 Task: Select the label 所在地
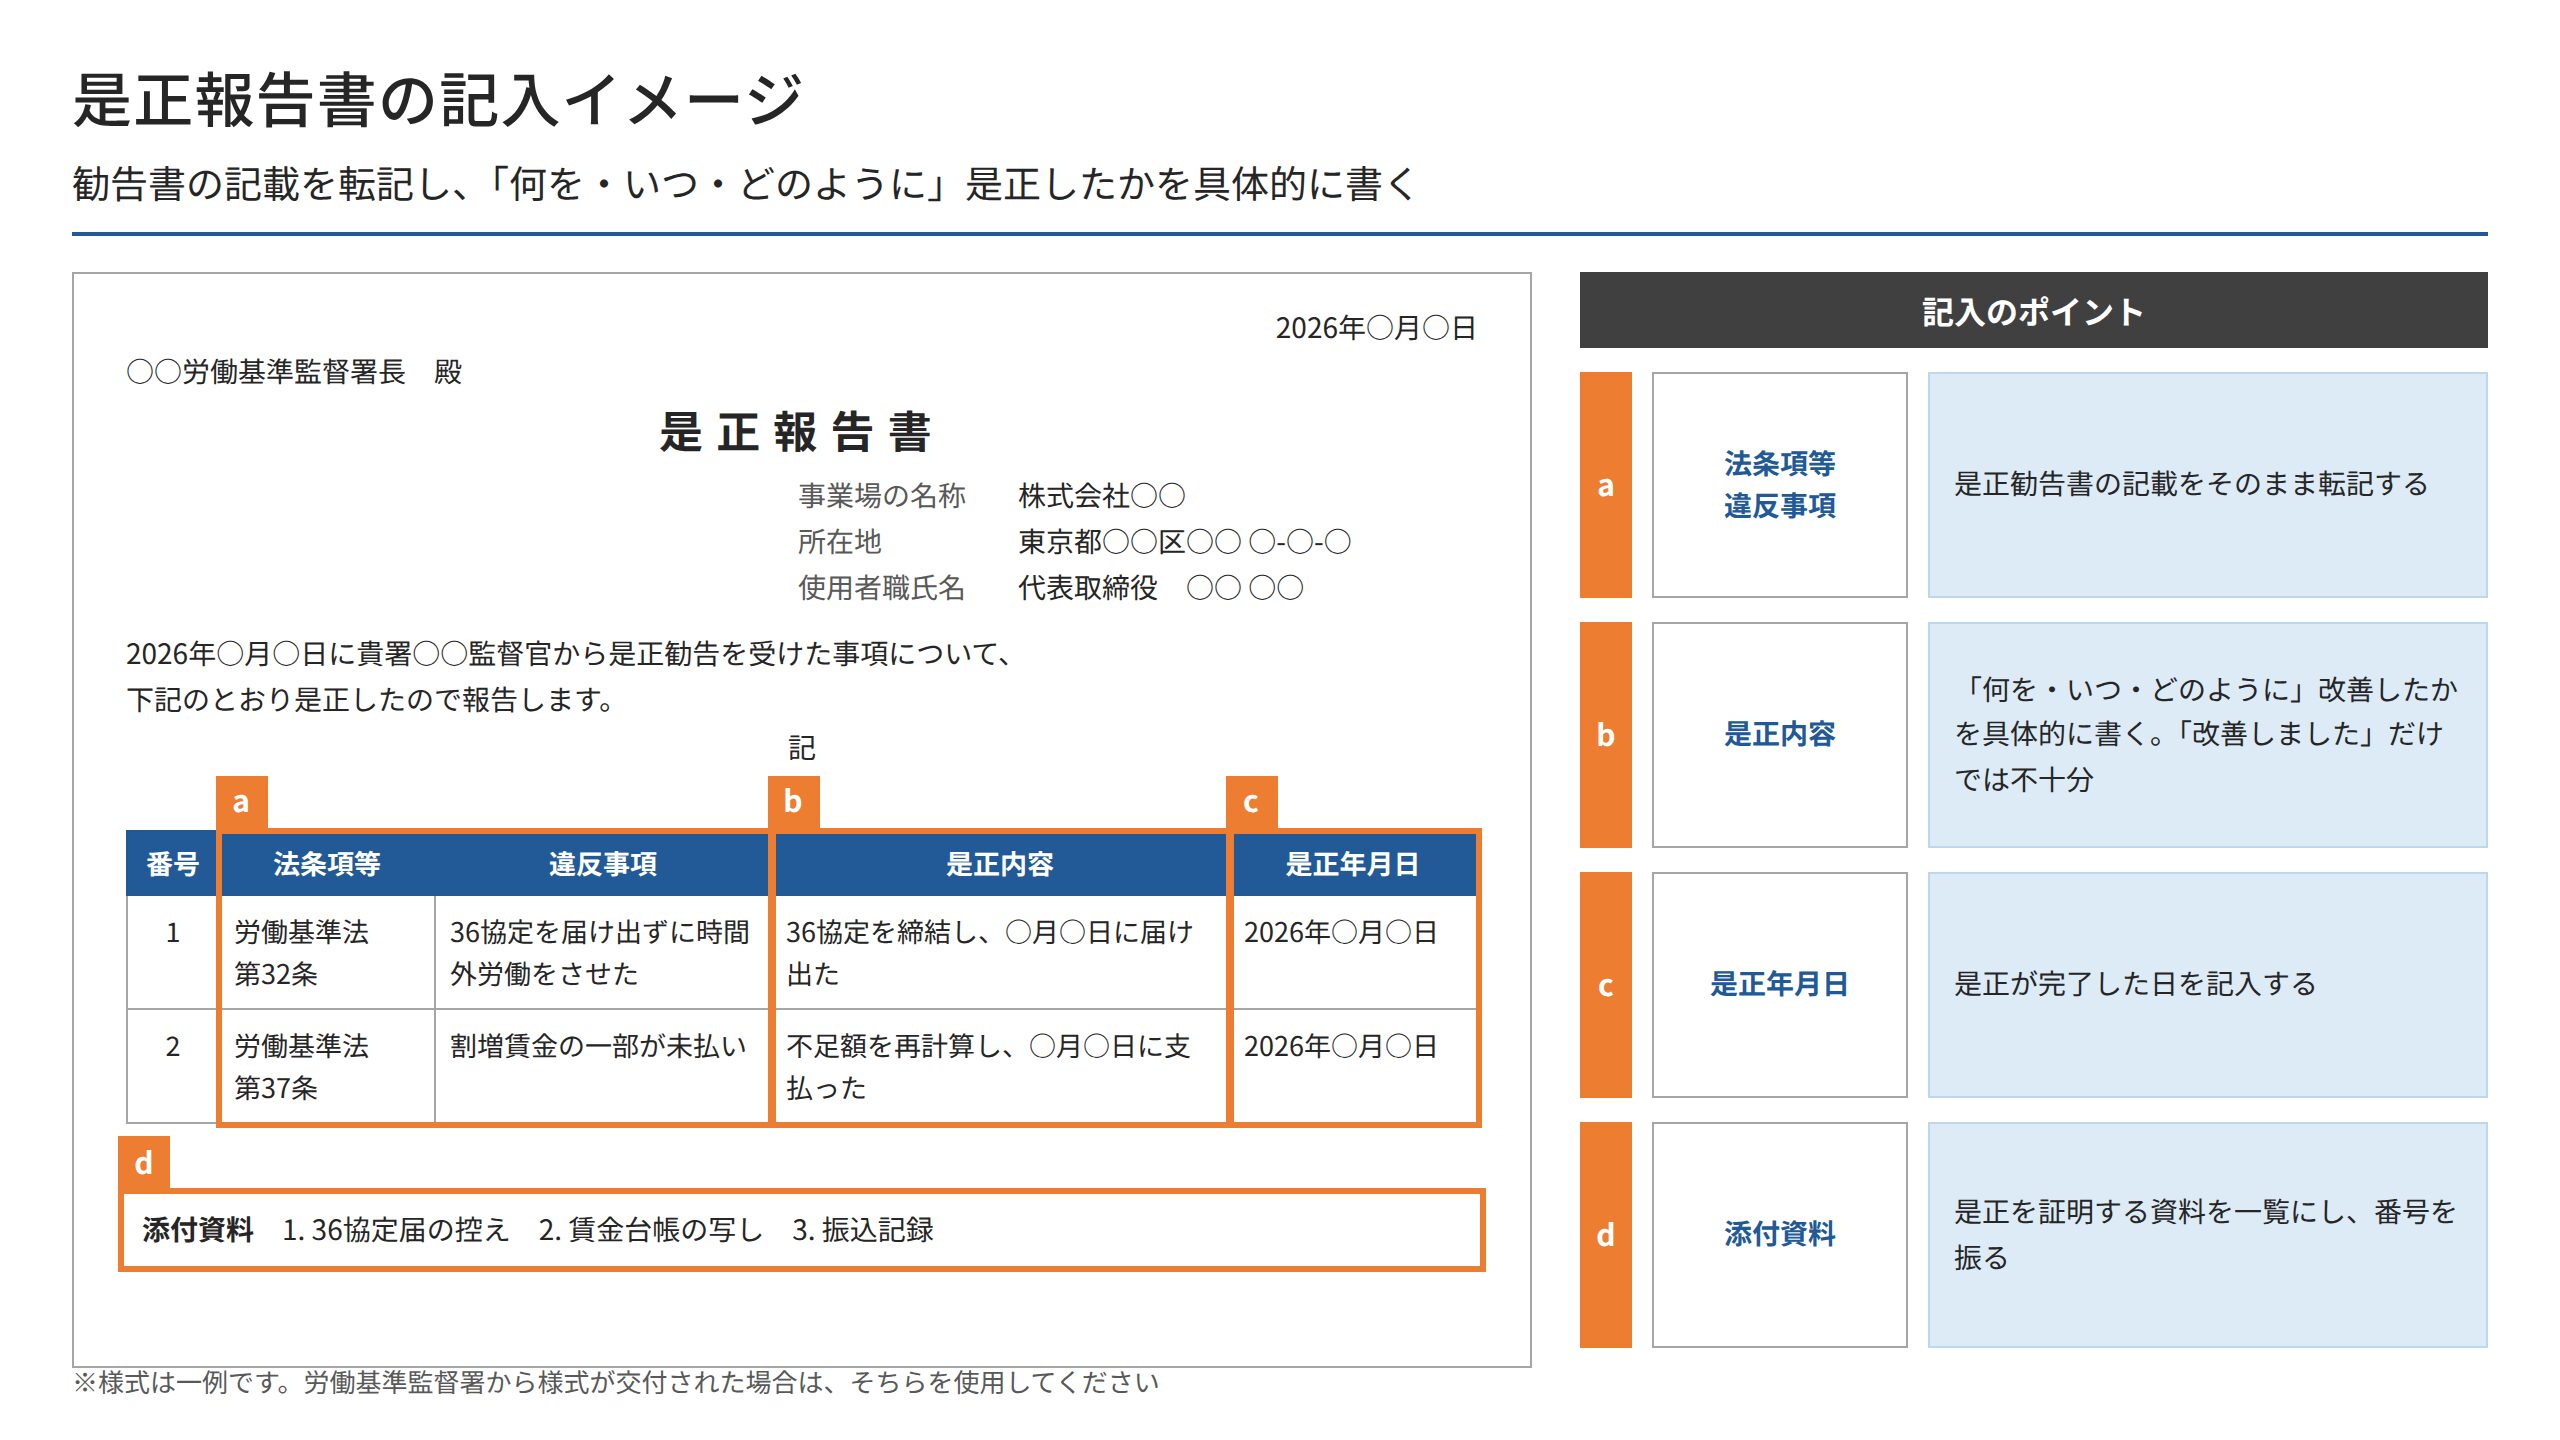(x=839, y=541)
